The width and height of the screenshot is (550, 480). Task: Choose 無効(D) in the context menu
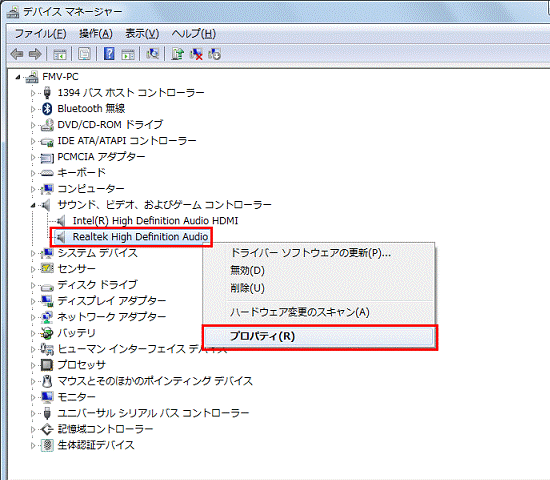point(319,271)
